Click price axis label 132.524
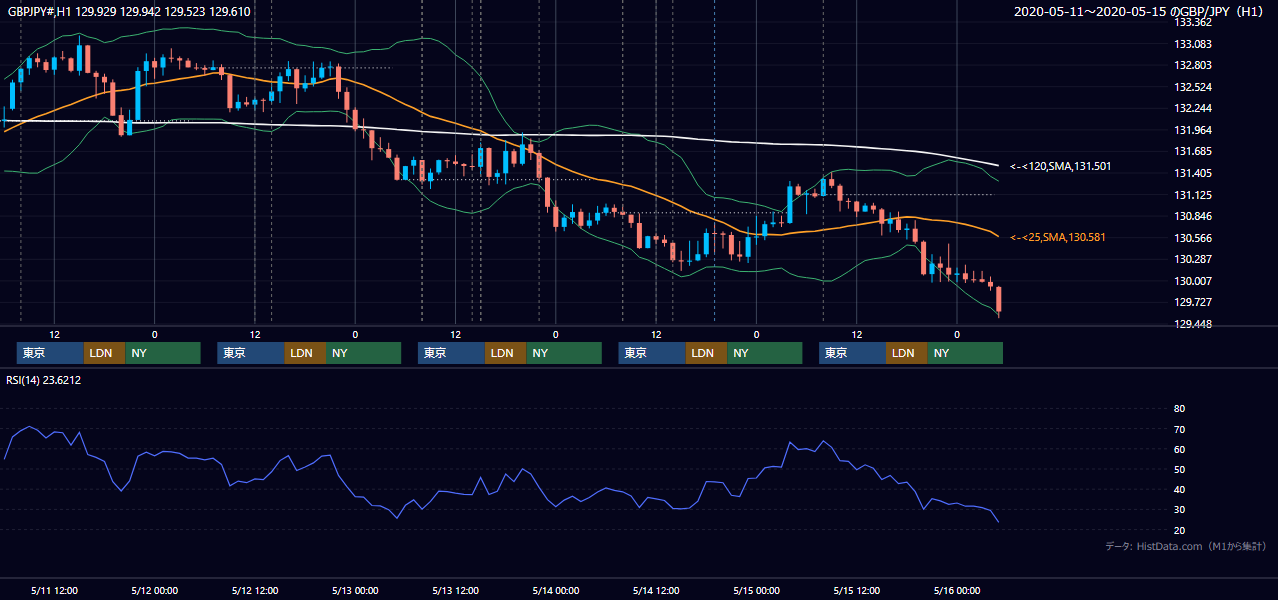Image resolution: width=1278 pixels, height=600 pixels. [1192, 87]
